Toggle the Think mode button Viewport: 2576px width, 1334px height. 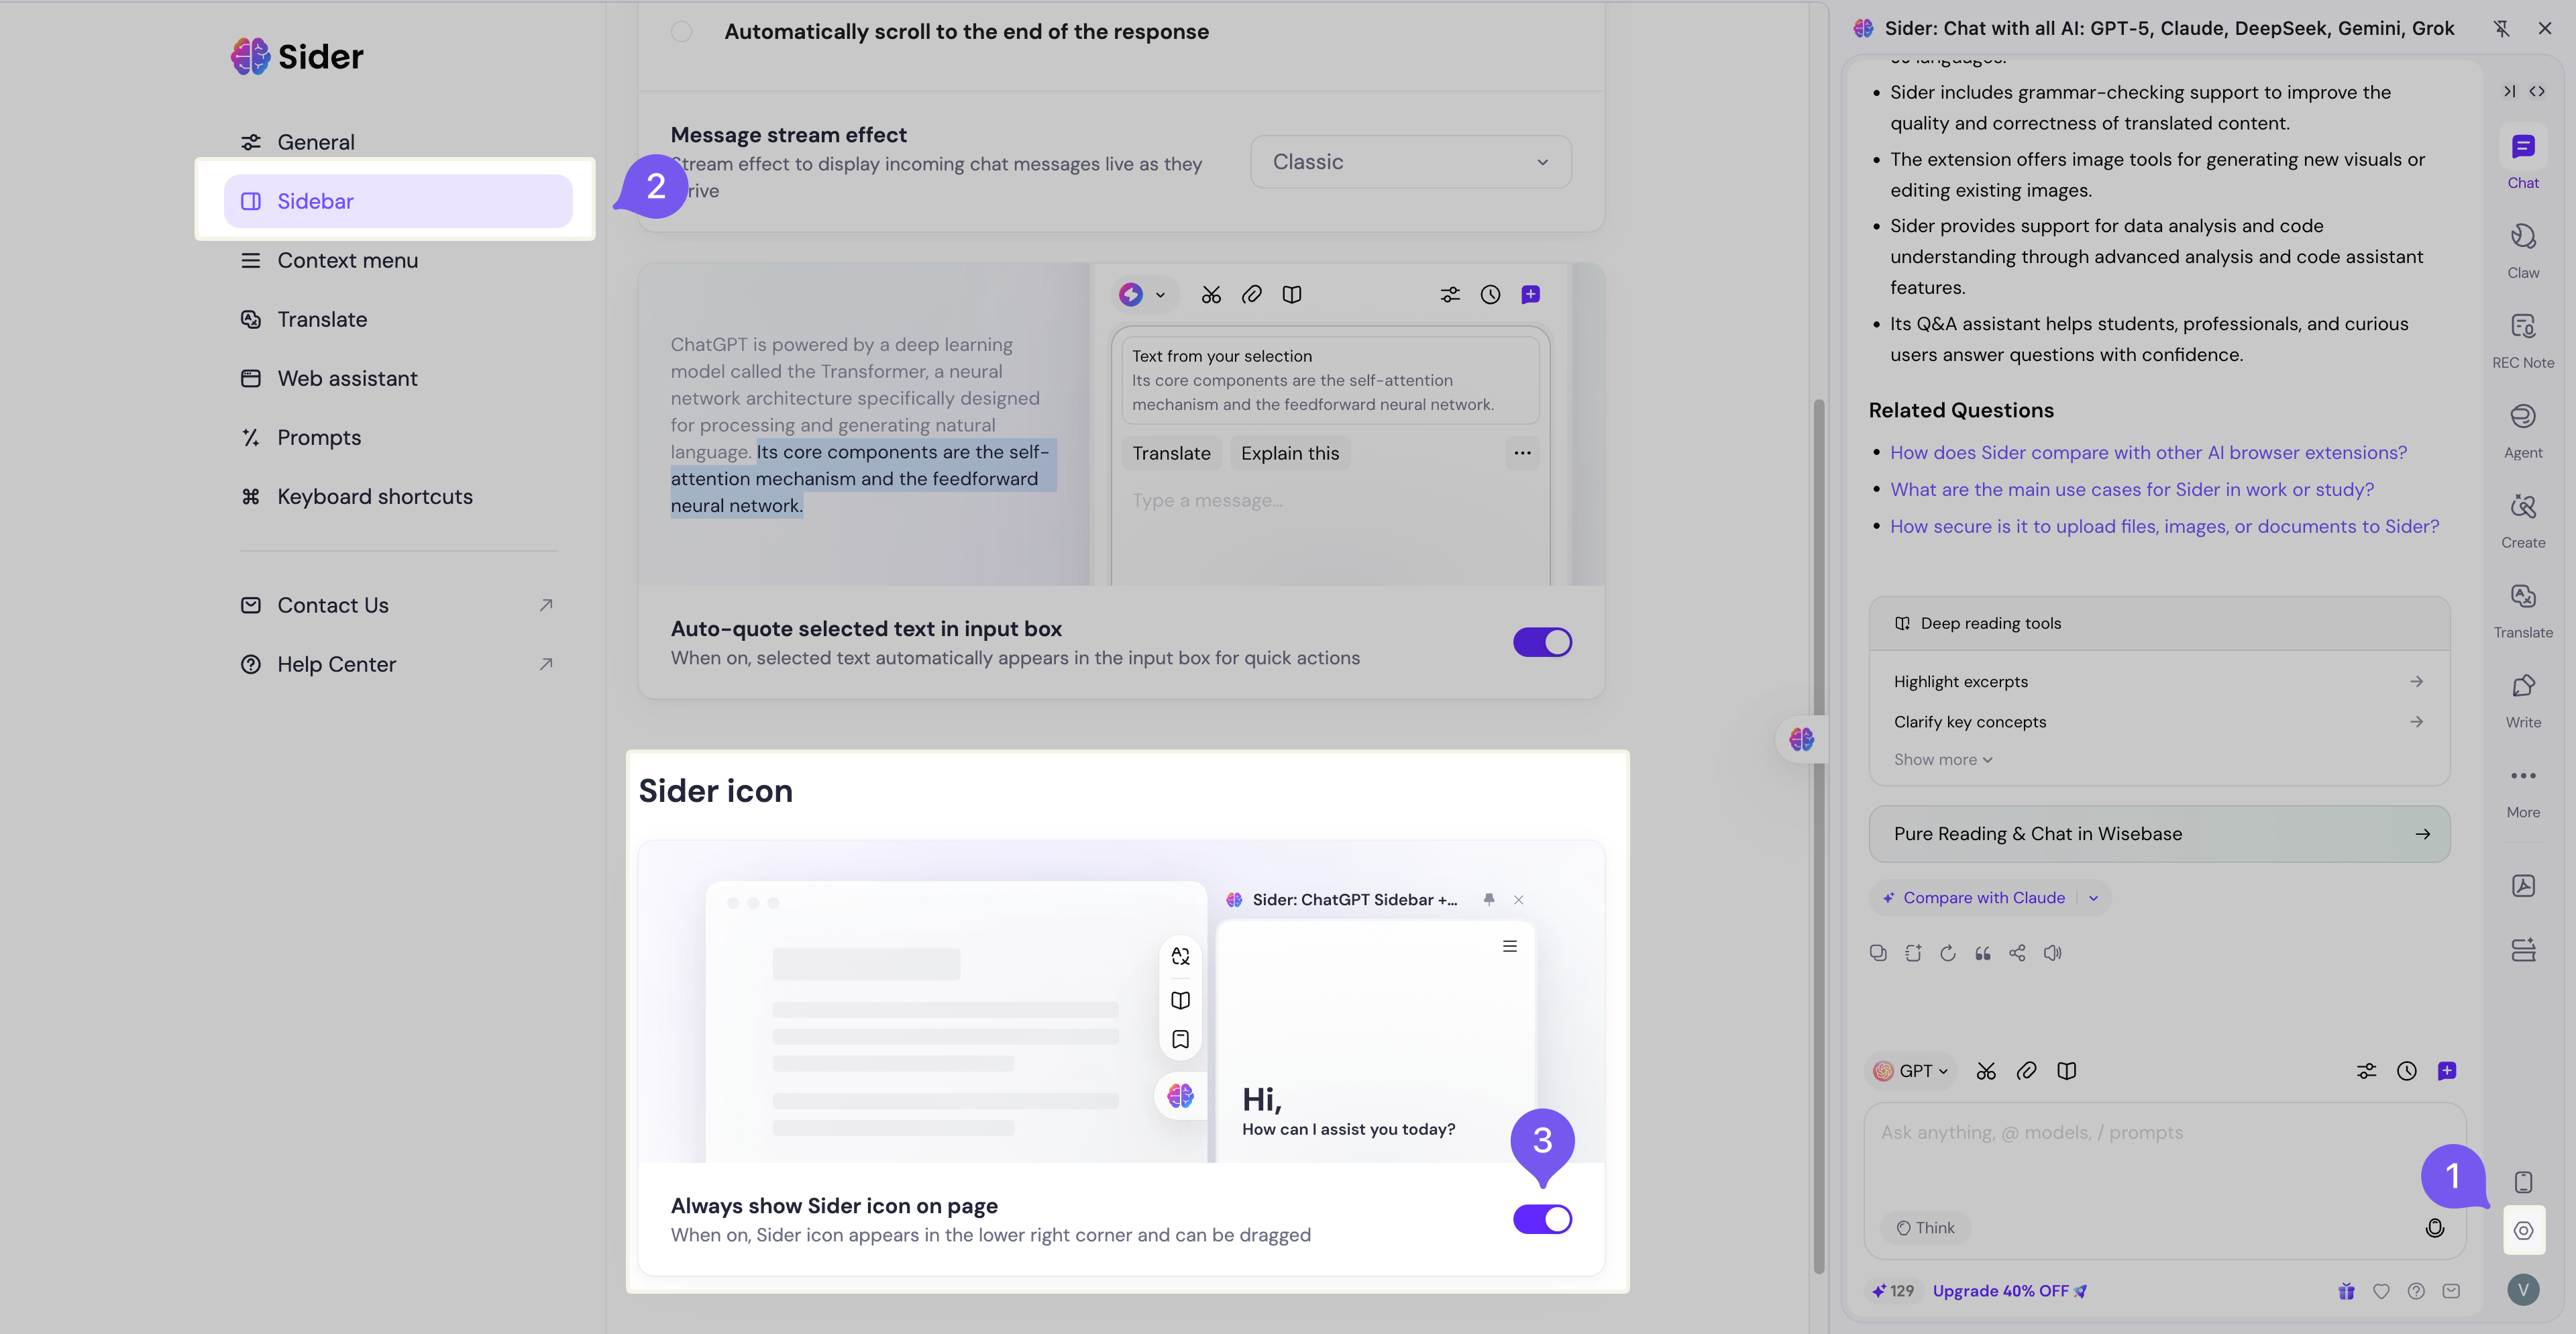click(x=1925, y=1228)
